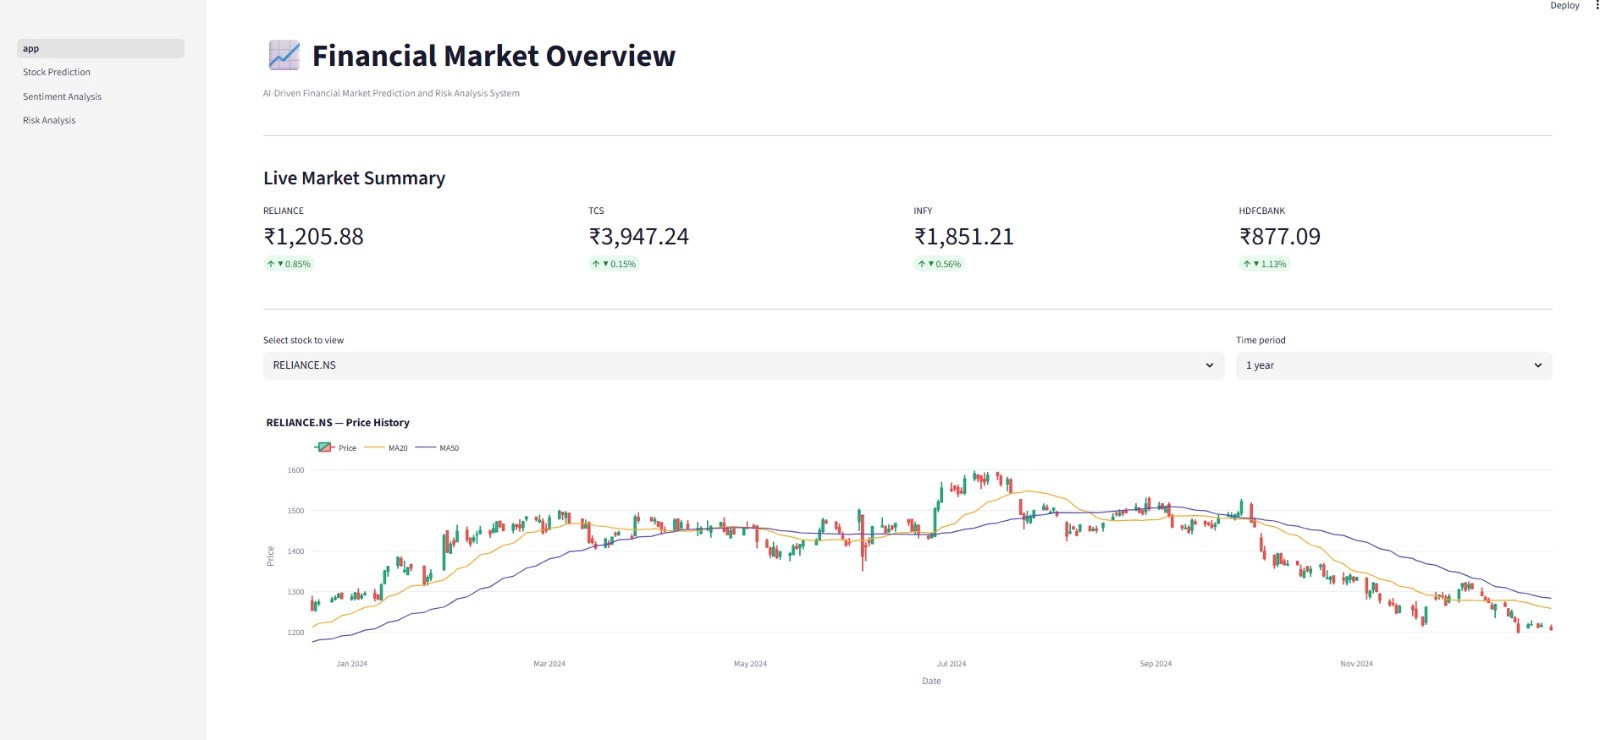The image size is (1600, 740).
Task: Click the Deploy button
Action: [1565, 6]
